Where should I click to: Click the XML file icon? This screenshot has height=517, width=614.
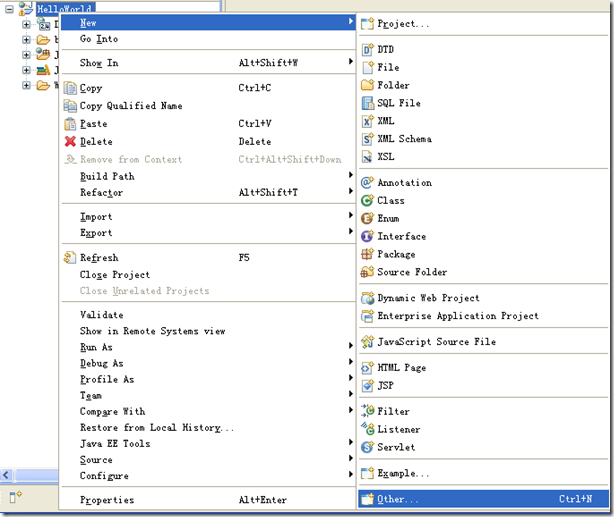pyautogui.click(x=367, y=121)
